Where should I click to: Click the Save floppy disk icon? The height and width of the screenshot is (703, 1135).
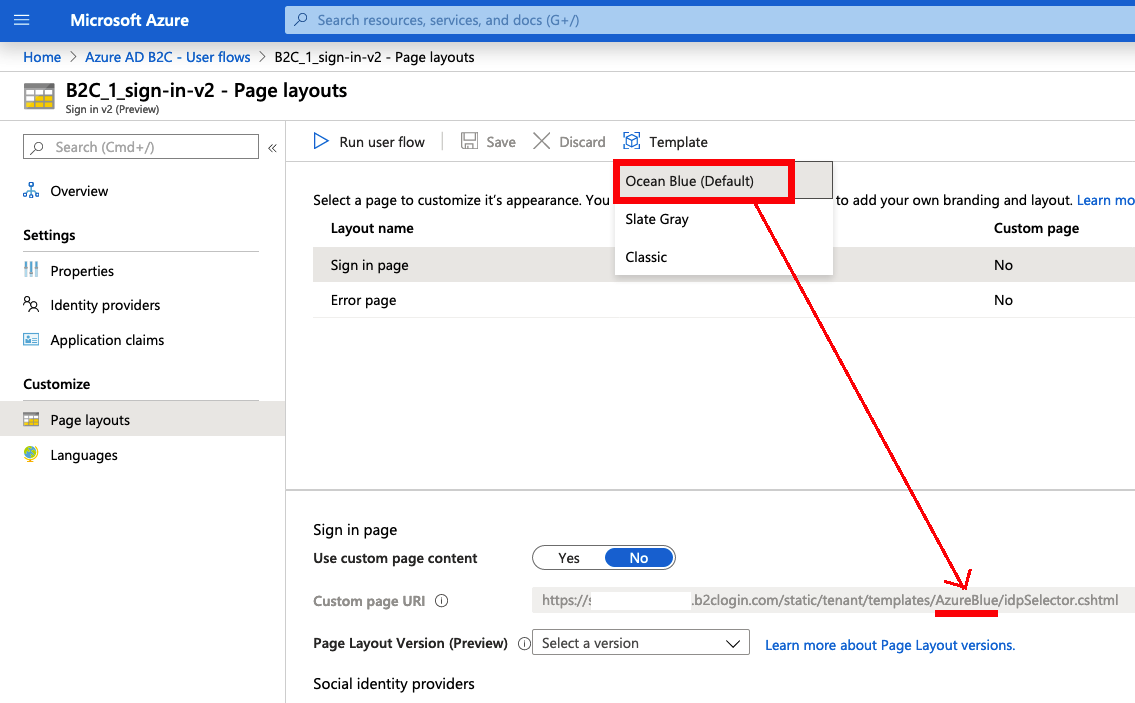tap(469, 141)
